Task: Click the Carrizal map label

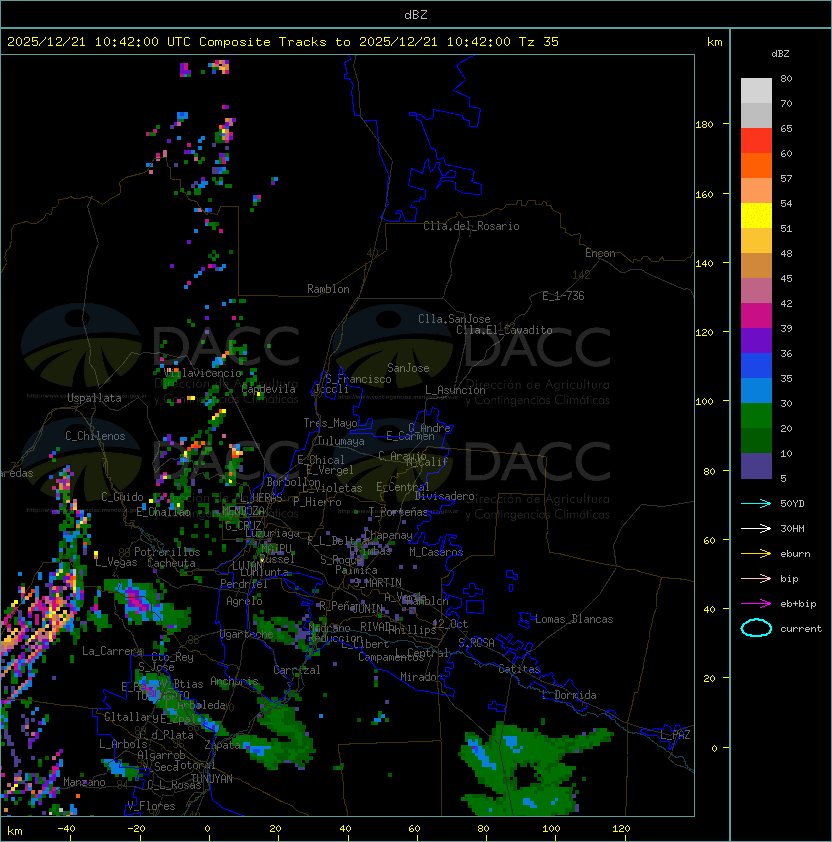Action: click(297, 670)
